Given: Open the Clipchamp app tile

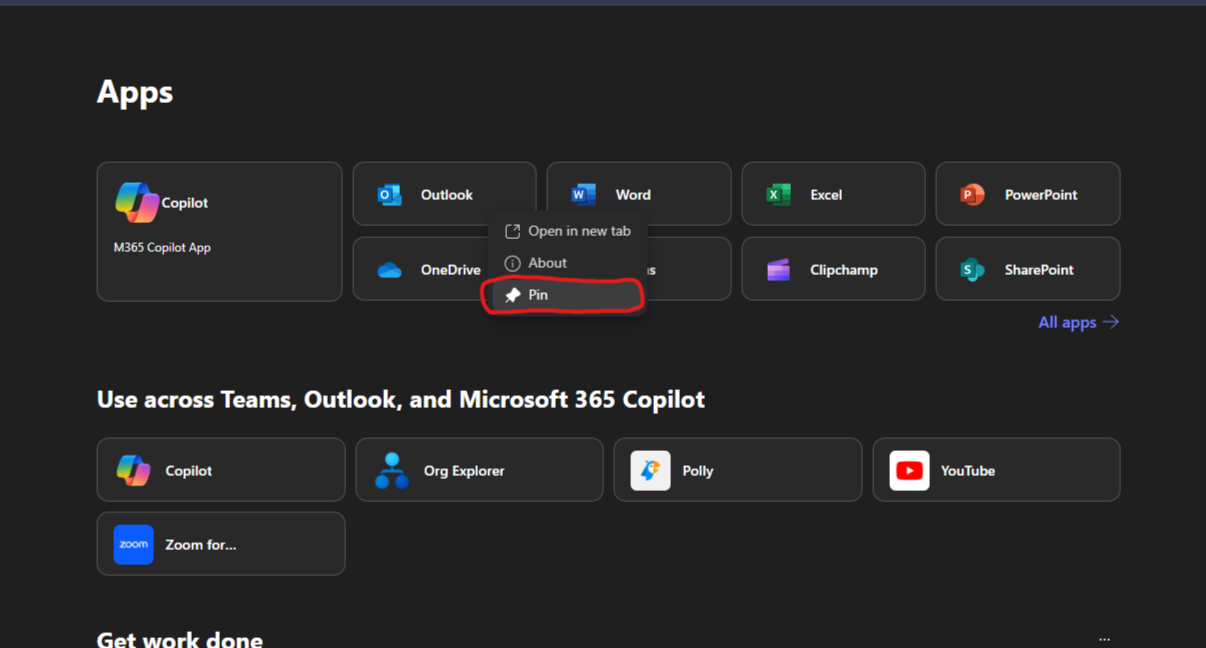Looking at the screenshot, I should click(x=833, y=269).
